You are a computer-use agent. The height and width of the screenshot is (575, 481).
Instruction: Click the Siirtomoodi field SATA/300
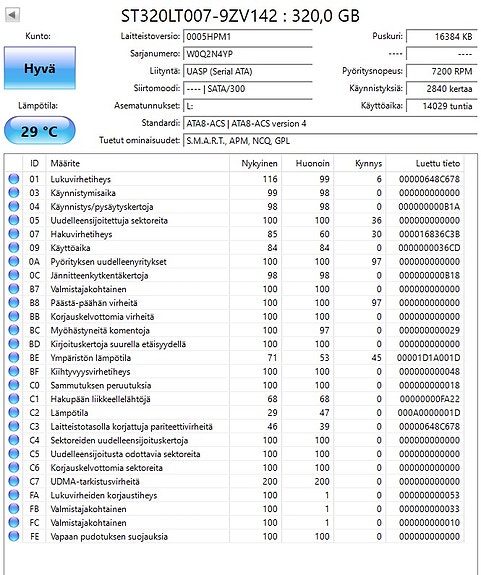point(247,88)
